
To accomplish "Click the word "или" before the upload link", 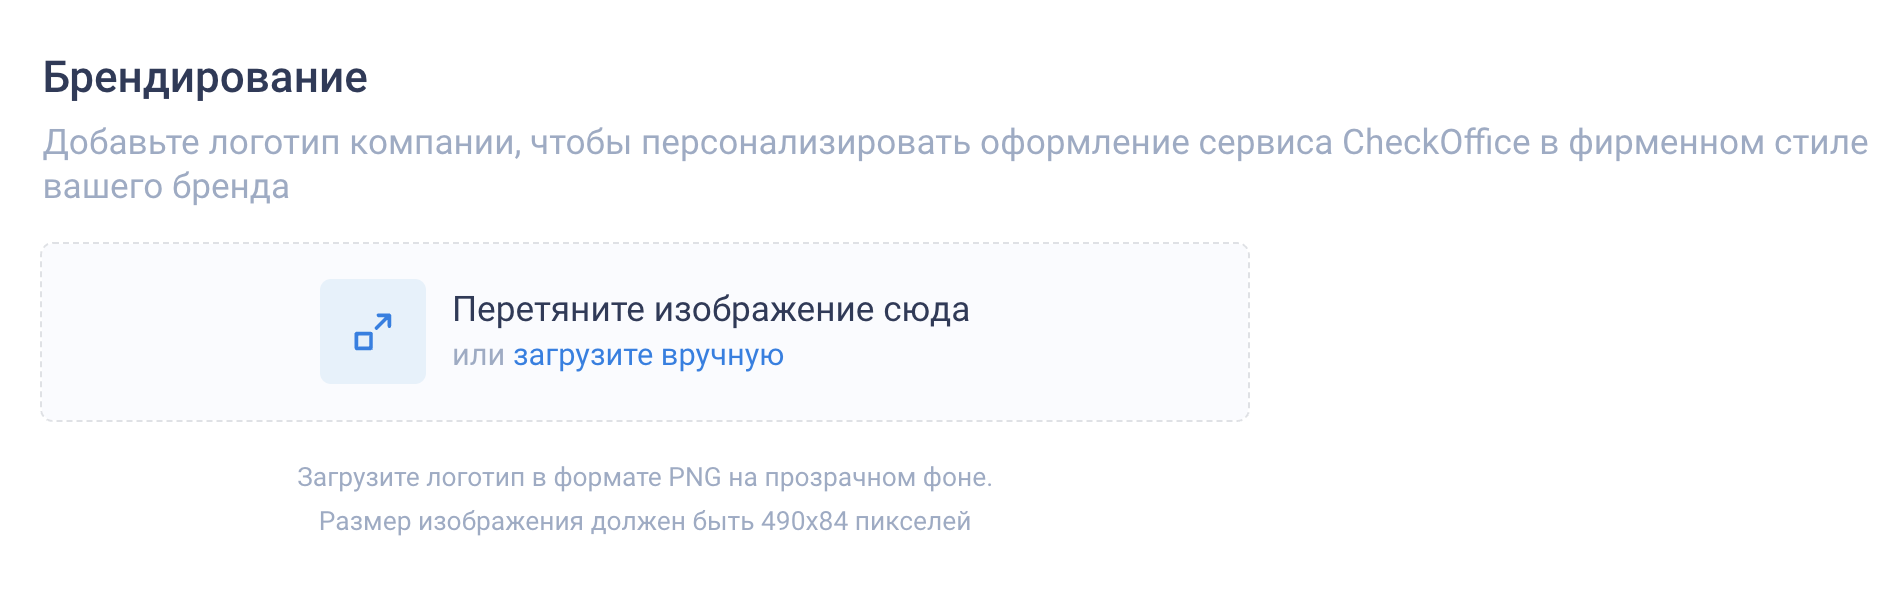I will (478, 356).
